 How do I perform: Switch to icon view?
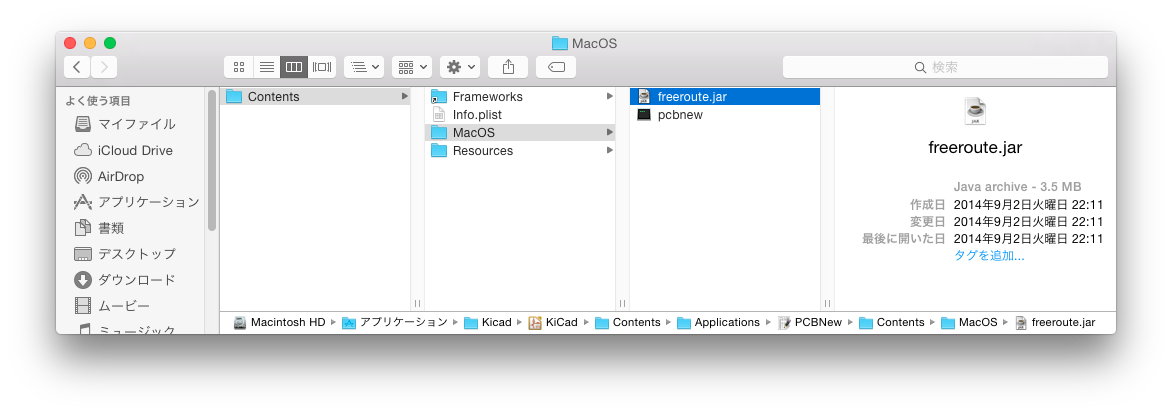239,67
